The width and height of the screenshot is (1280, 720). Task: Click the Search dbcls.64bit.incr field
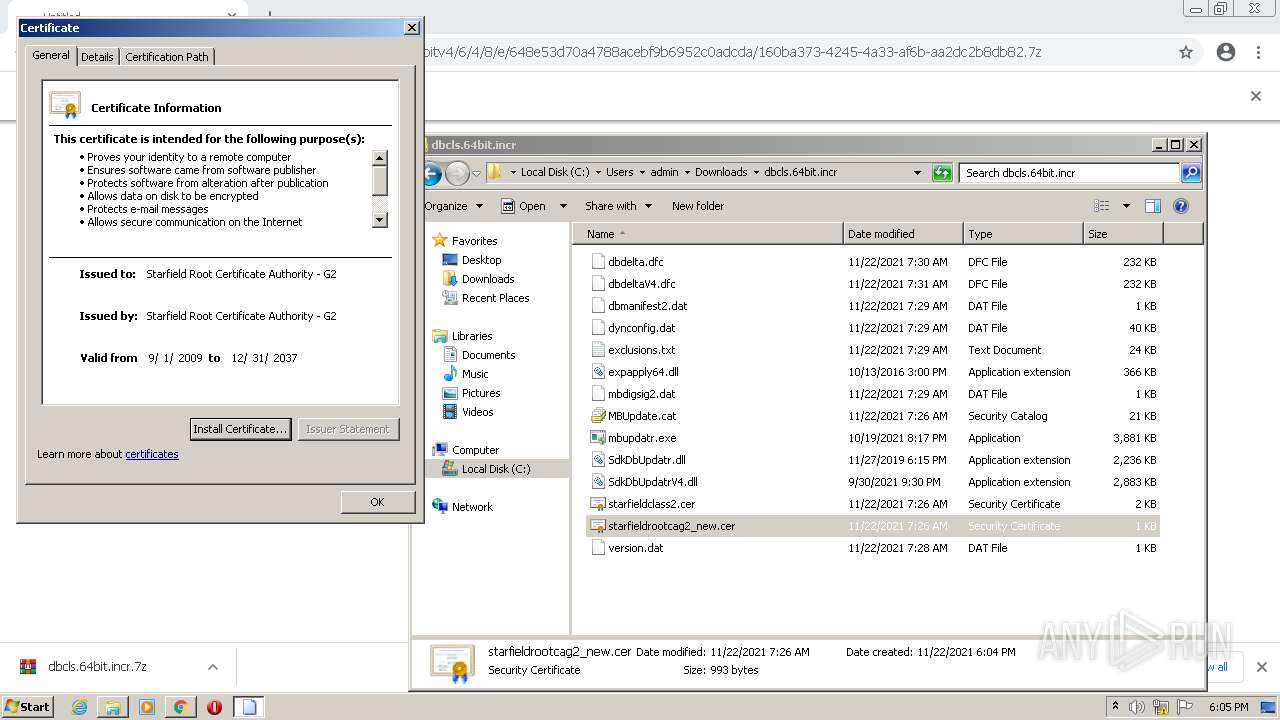pyautogui.click(x=1069, y=173)
